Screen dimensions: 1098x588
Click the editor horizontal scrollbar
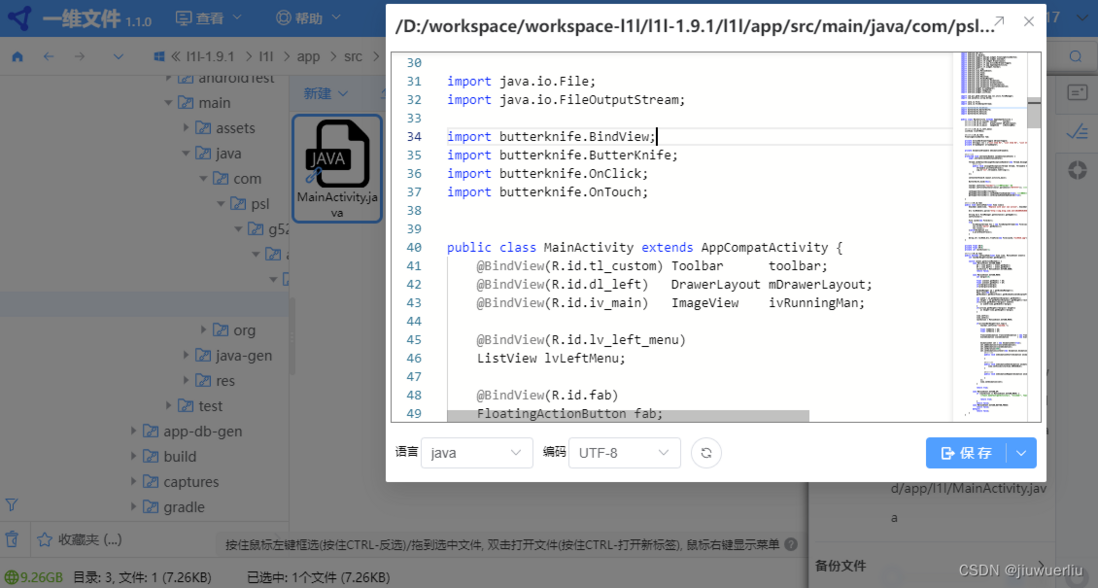628,416
